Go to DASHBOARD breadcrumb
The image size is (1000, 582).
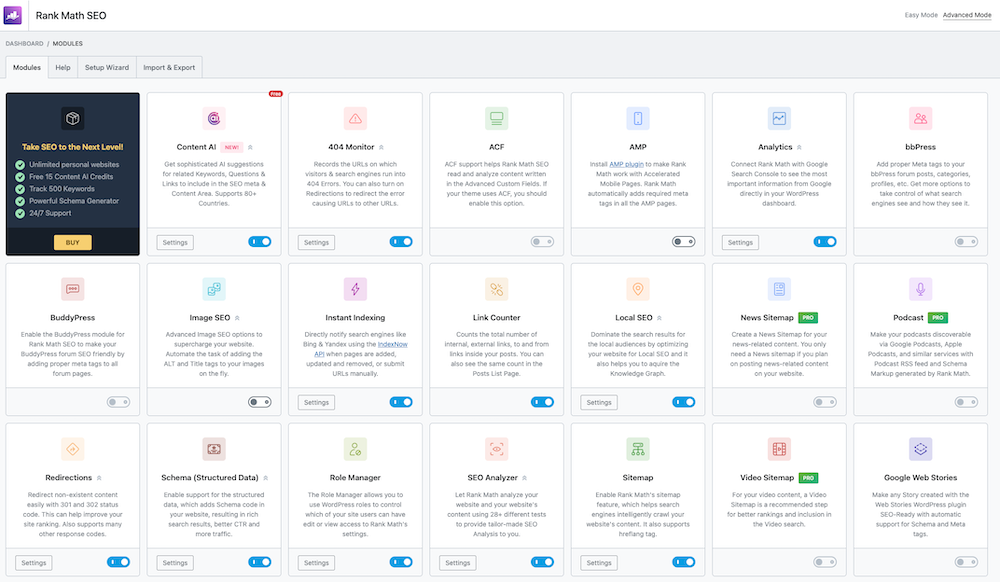coord(24,43)
